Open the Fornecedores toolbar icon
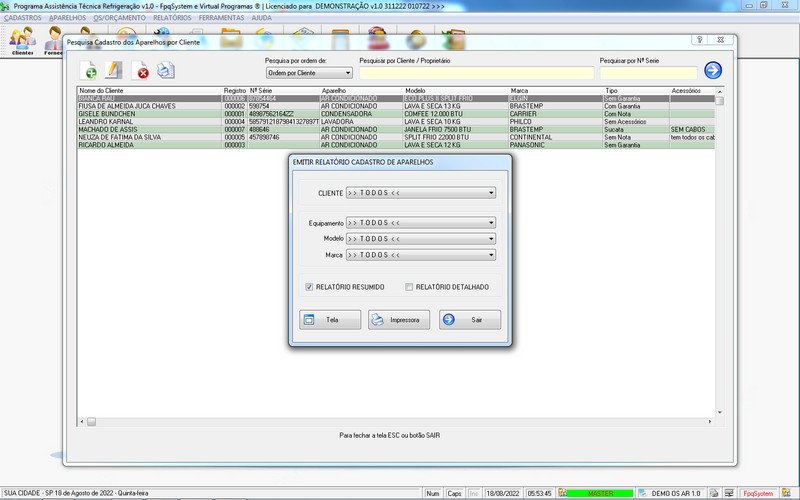 (53, 40)
